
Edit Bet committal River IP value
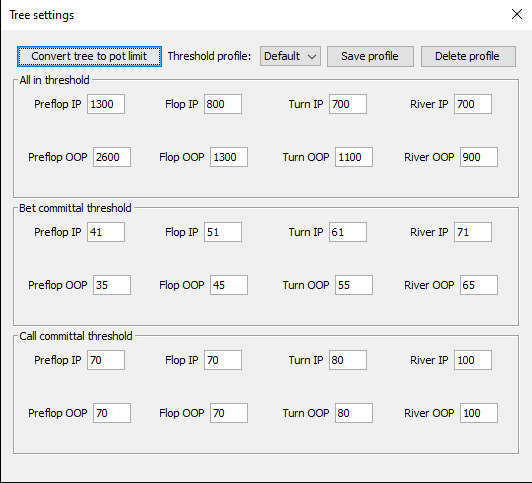[473, 232]
